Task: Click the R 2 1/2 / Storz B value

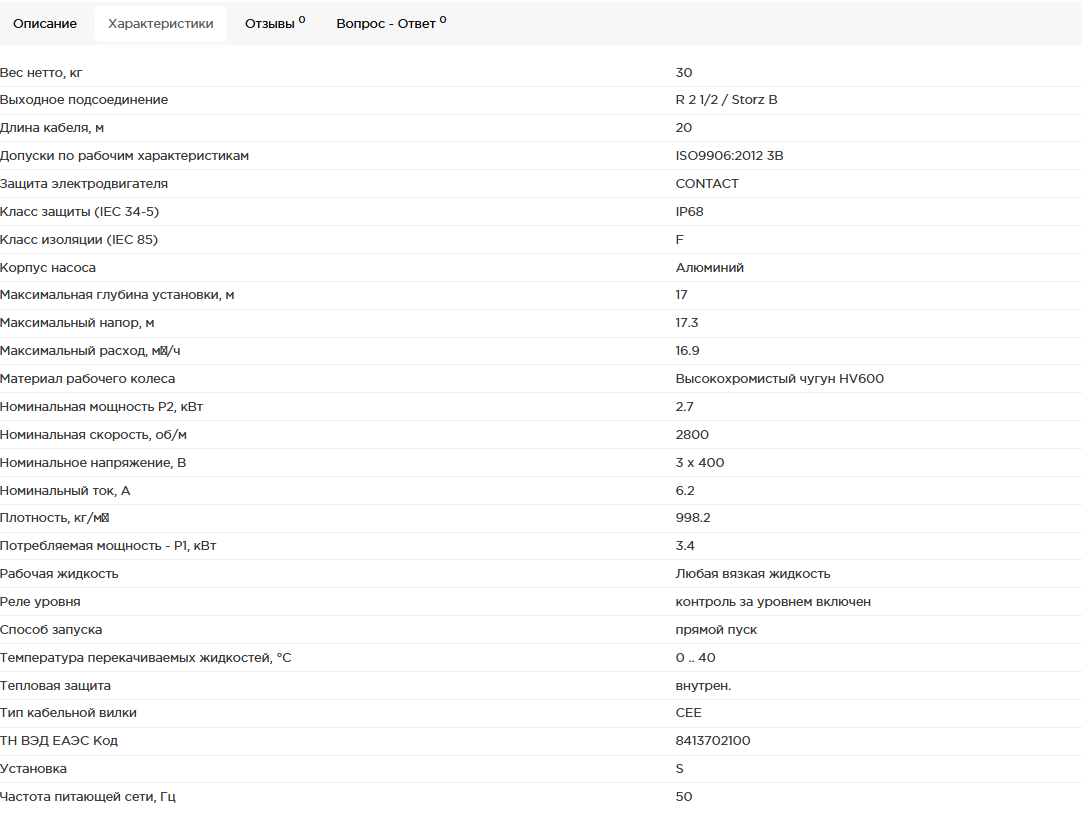Action: point(727,100)
